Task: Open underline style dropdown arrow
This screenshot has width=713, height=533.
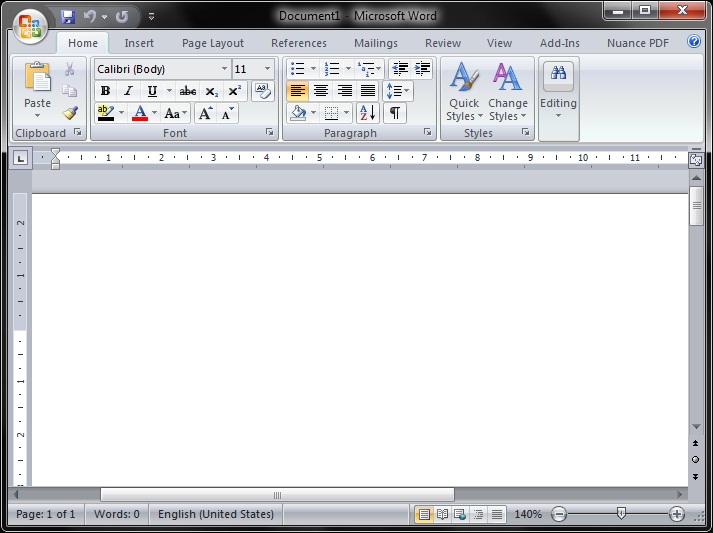Action: click(169, 91)
